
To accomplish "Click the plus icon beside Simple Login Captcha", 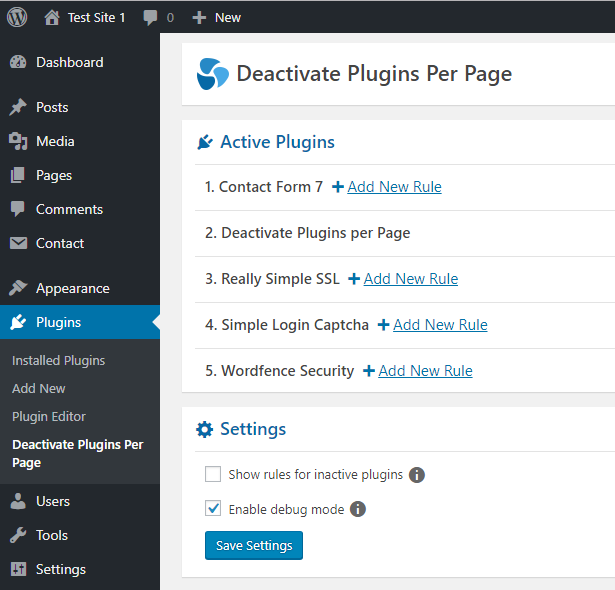I will [383, 325].
